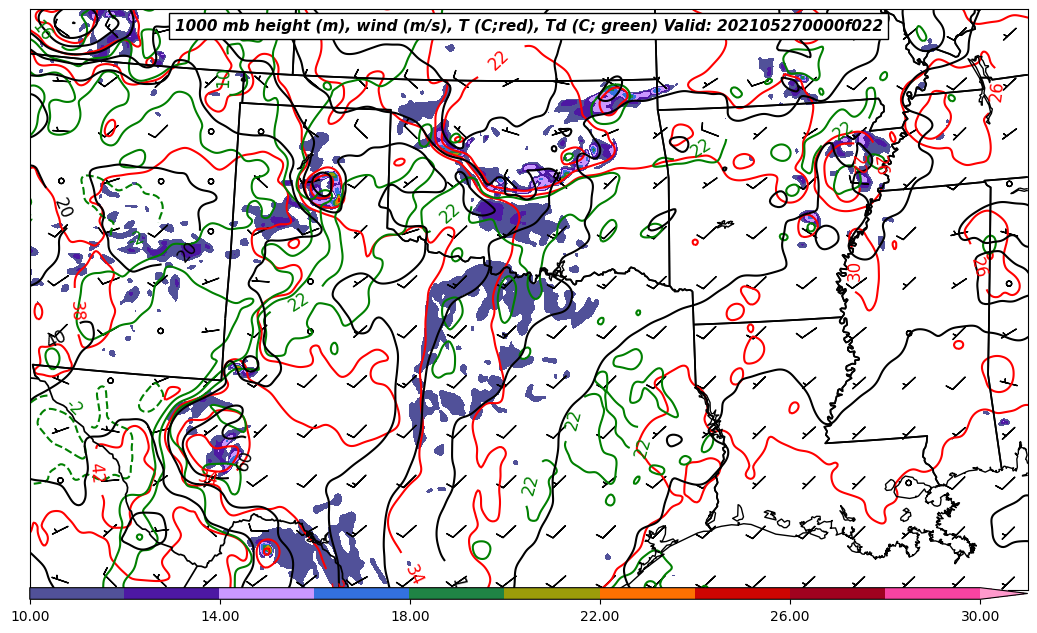The height and width of the screenshot is (633, 1037).
Task: Click the pink arrow tip of colorbar
Action: click(x=1002, y=593)
